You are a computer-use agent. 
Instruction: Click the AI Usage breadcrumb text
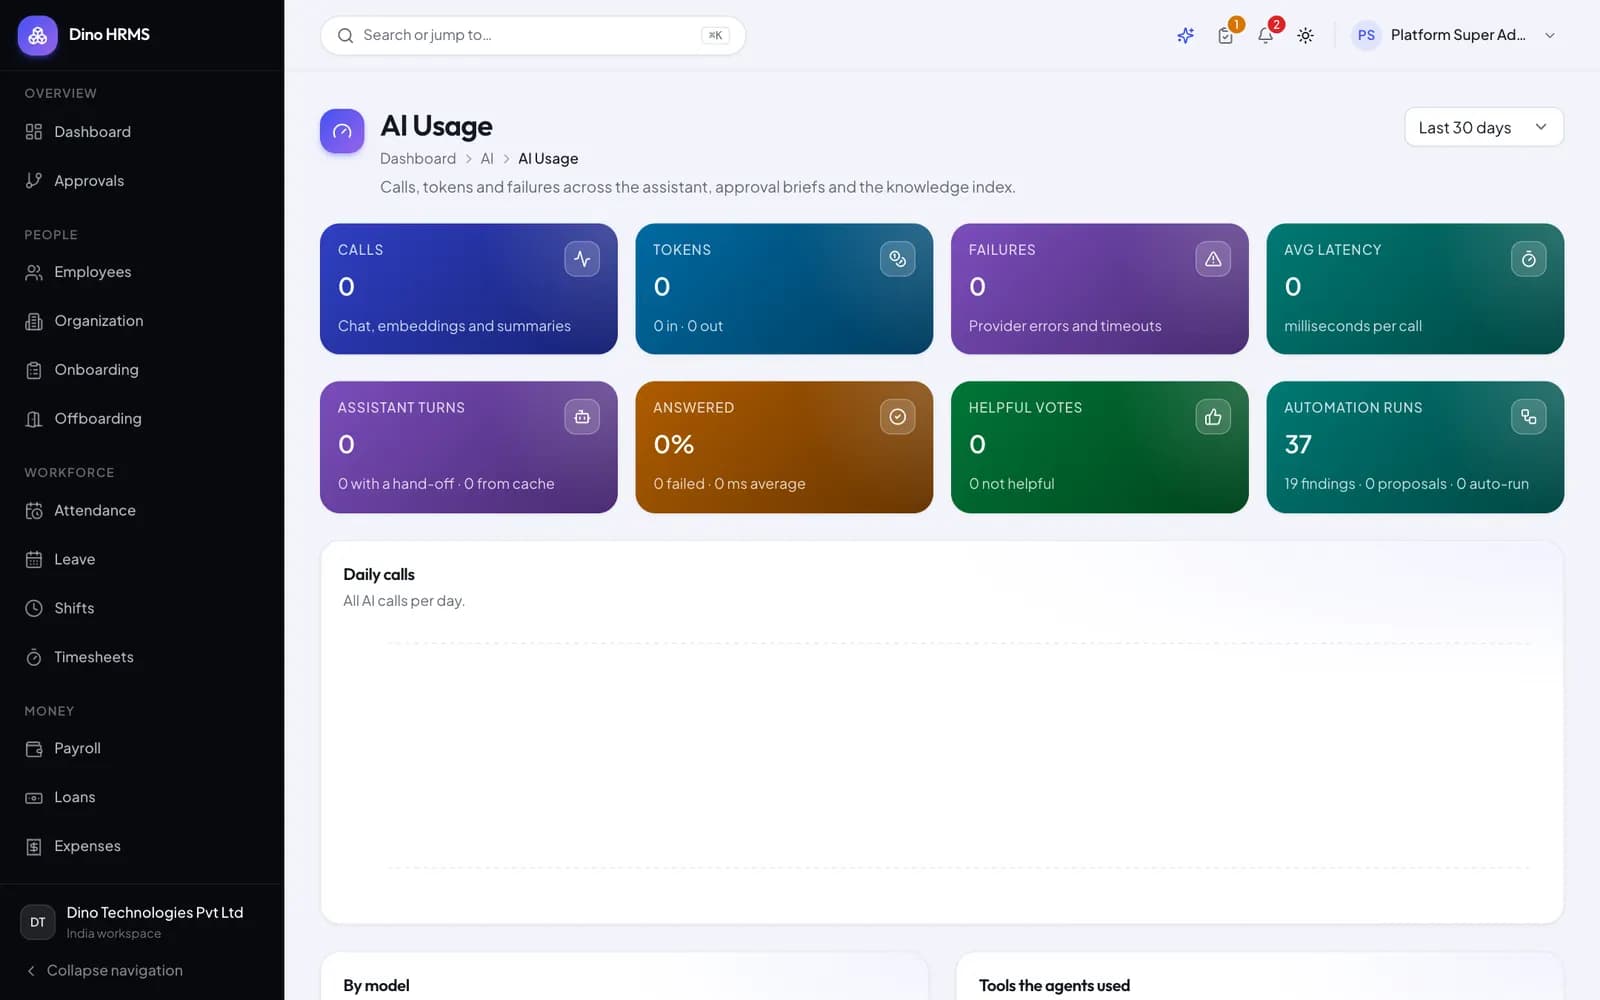548,158
